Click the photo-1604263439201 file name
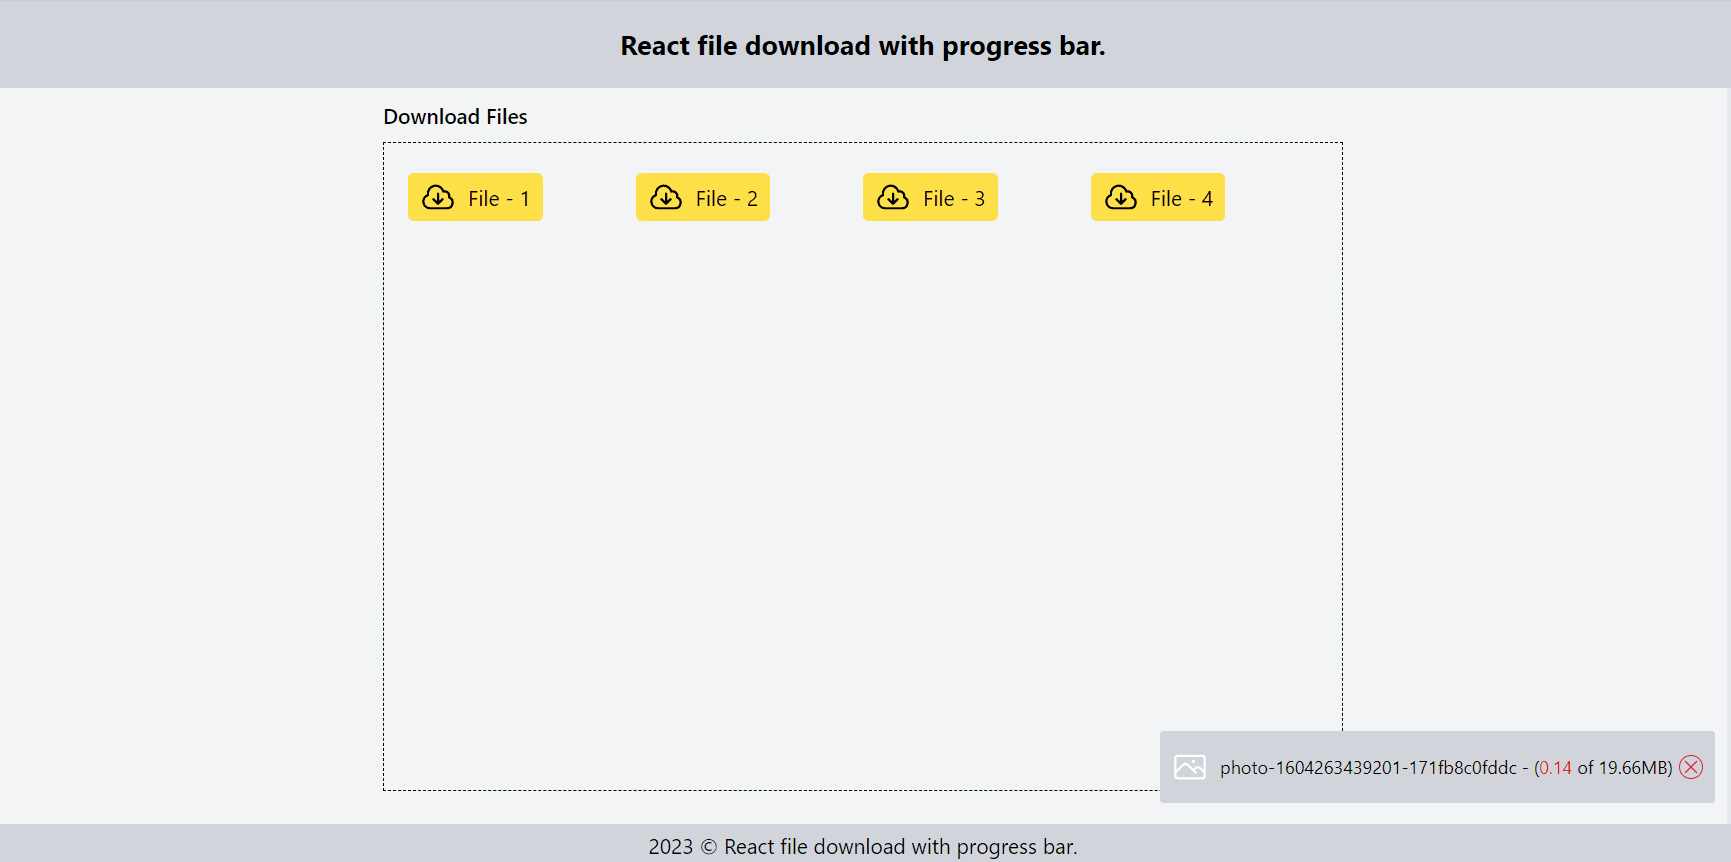Image resolution: width=1731 pixels, height=862 pixels. point(1367,768)
